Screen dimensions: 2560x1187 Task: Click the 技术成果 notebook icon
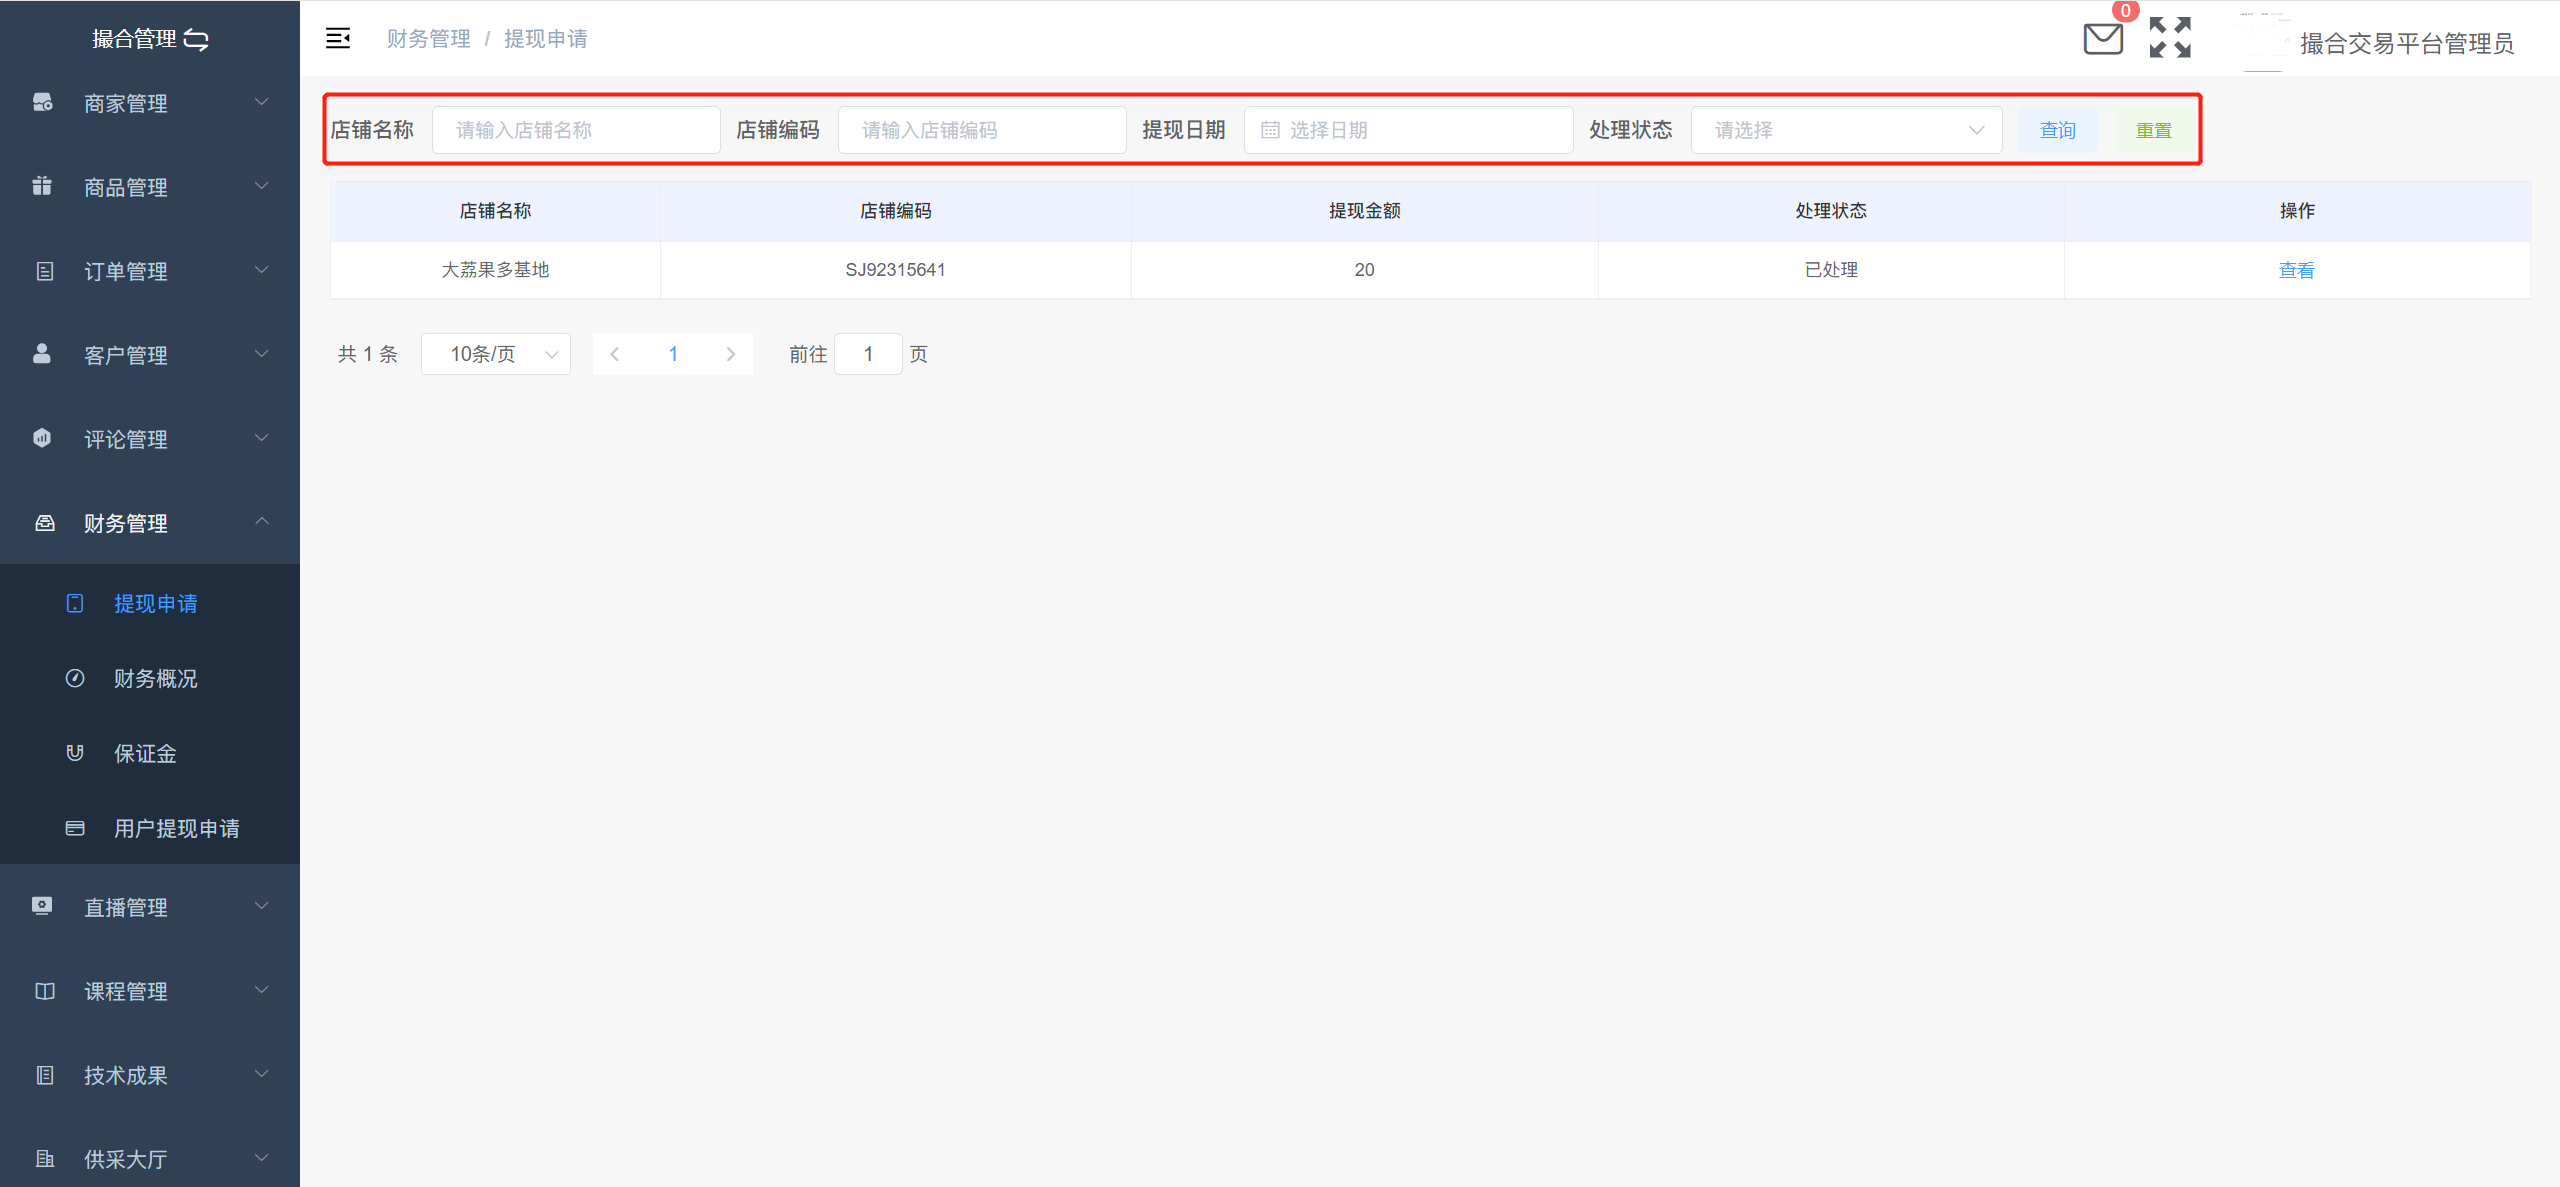tap(45, 1075)
